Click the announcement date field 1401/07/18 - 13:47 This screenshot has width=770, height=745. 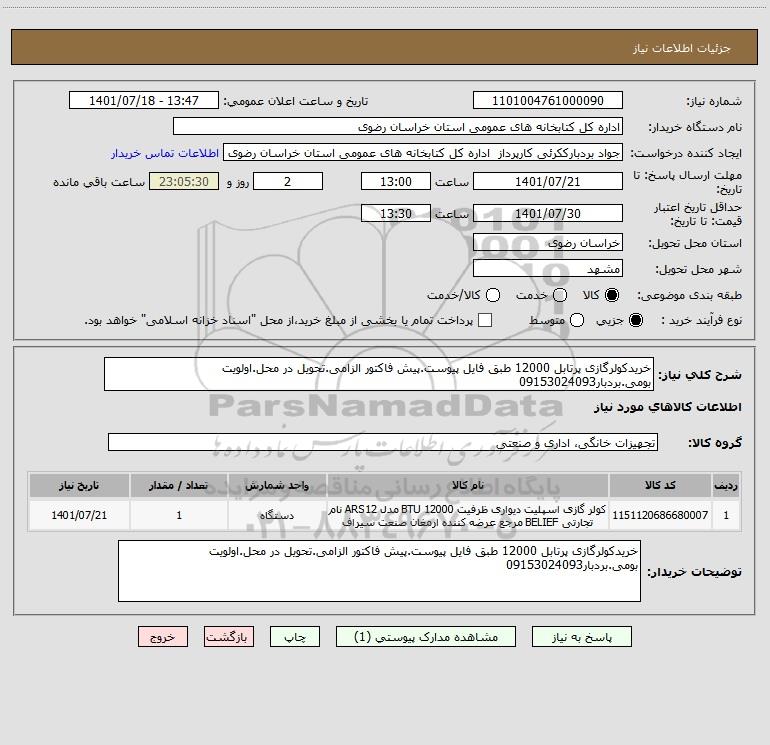[144, 101]
